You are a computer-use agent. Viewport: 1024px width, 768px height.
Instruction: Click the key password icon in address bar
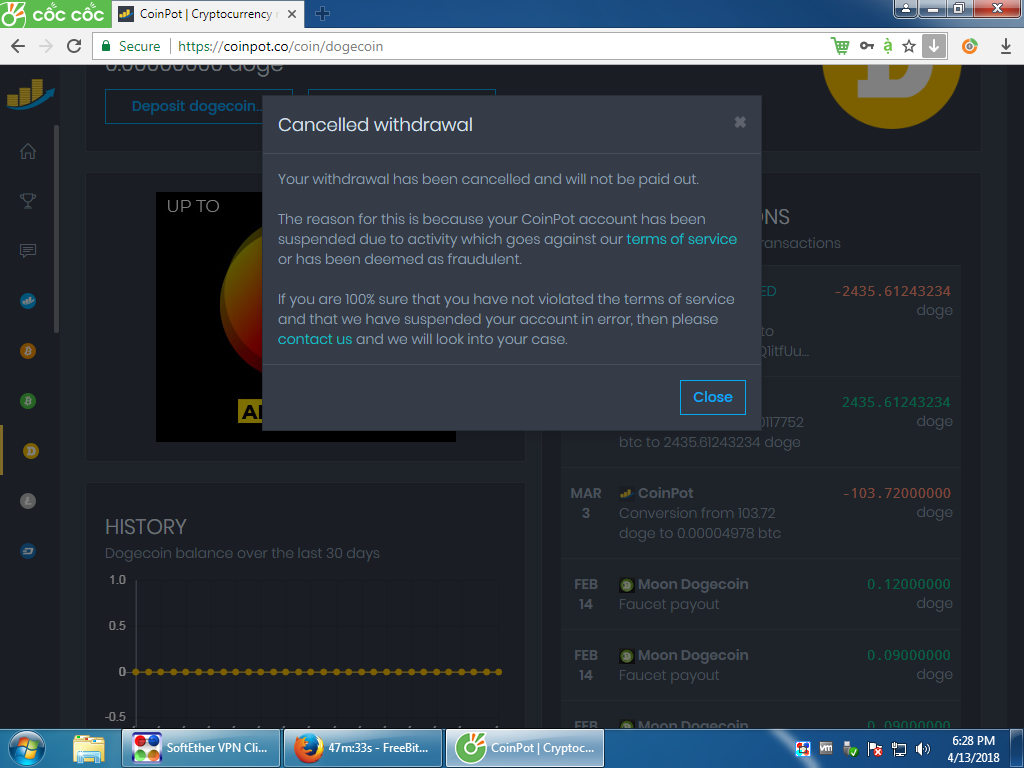tap(867, 46)
